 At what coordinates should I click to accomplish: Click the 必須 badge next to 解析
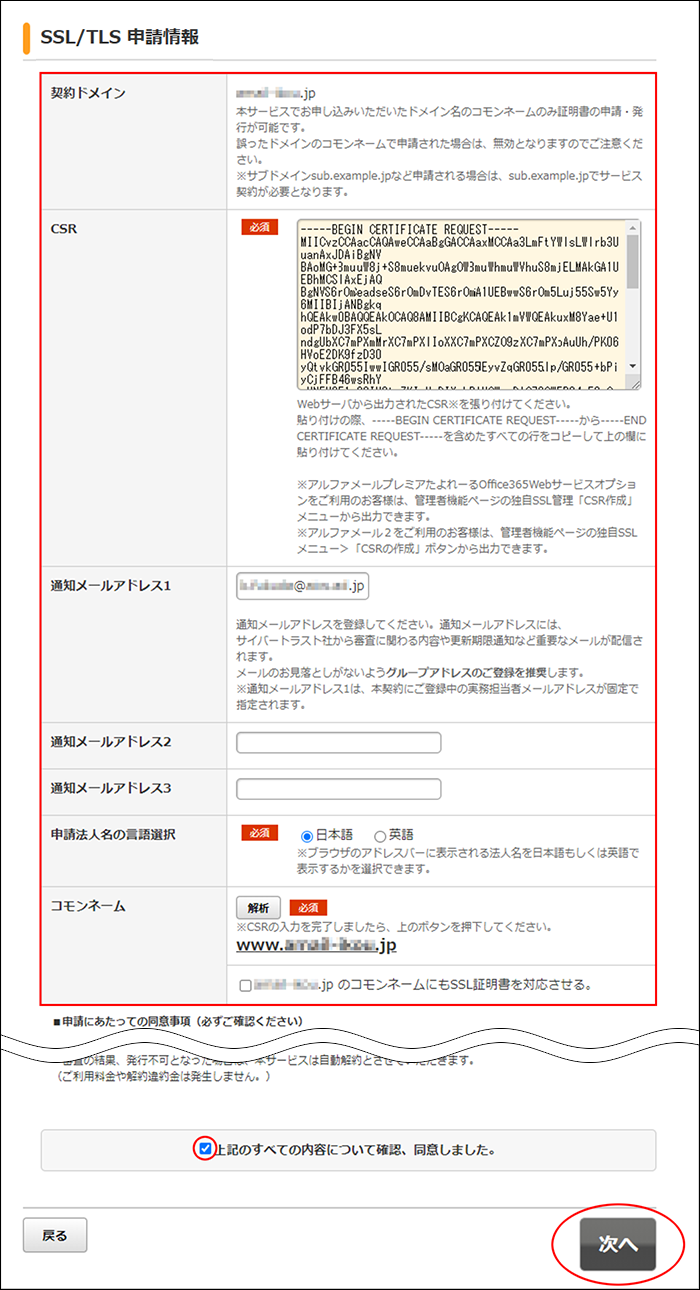pyautogui.click(x=308, y=908)
